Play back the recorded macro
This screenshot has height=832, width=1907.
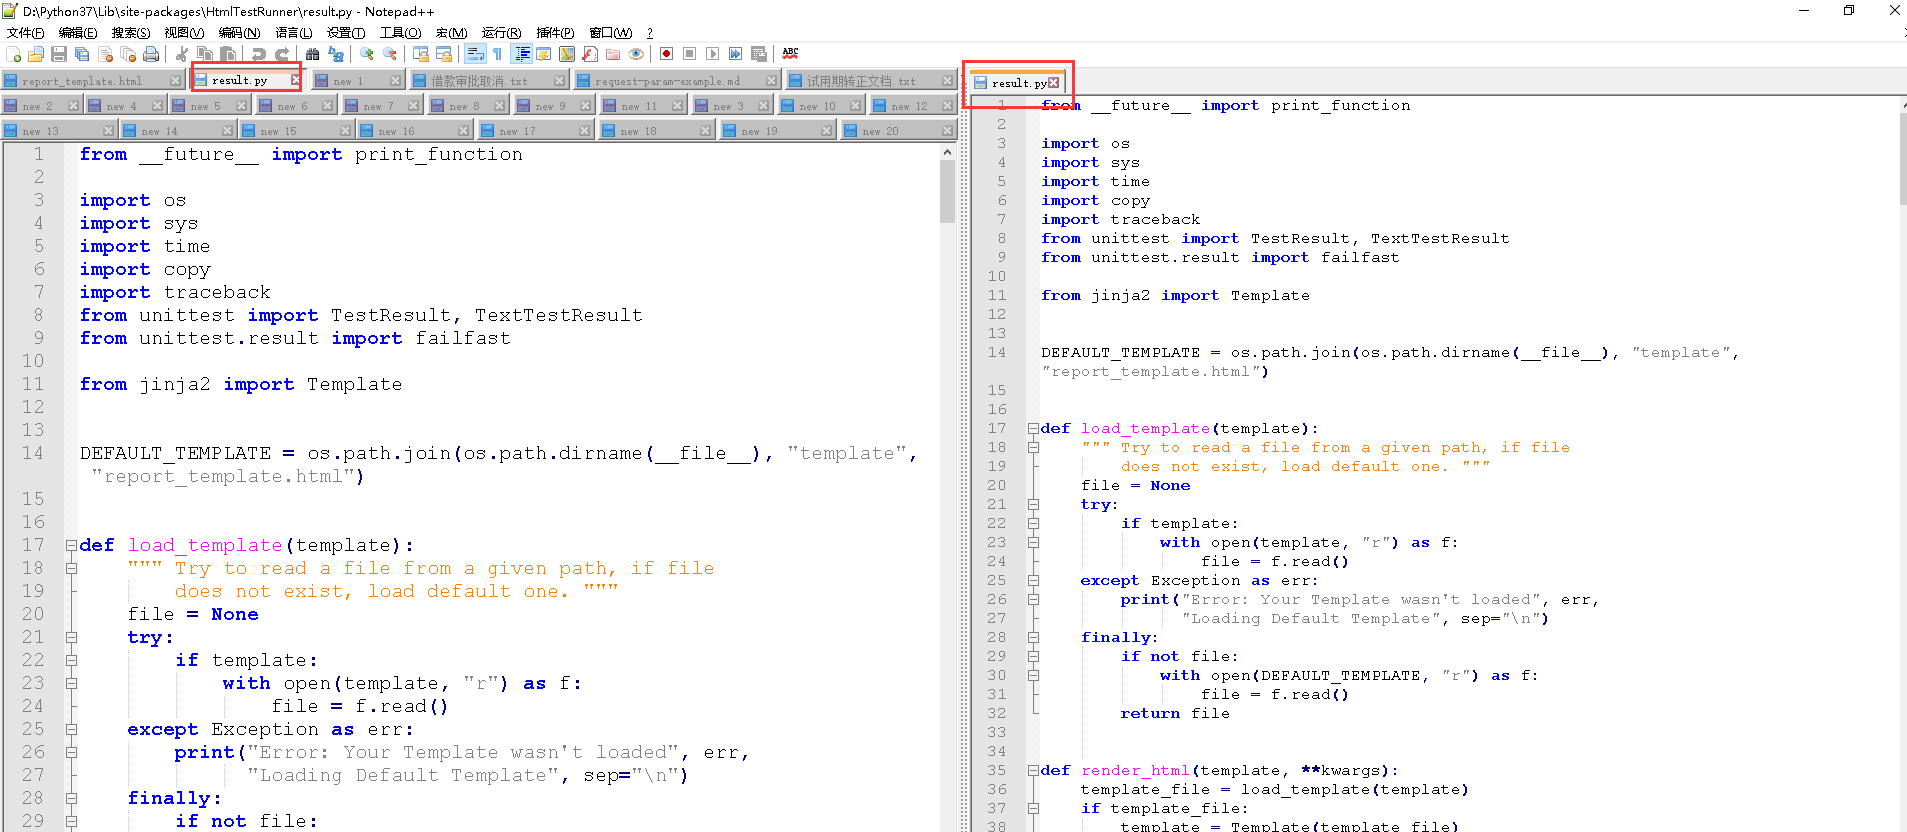(712, 54)
